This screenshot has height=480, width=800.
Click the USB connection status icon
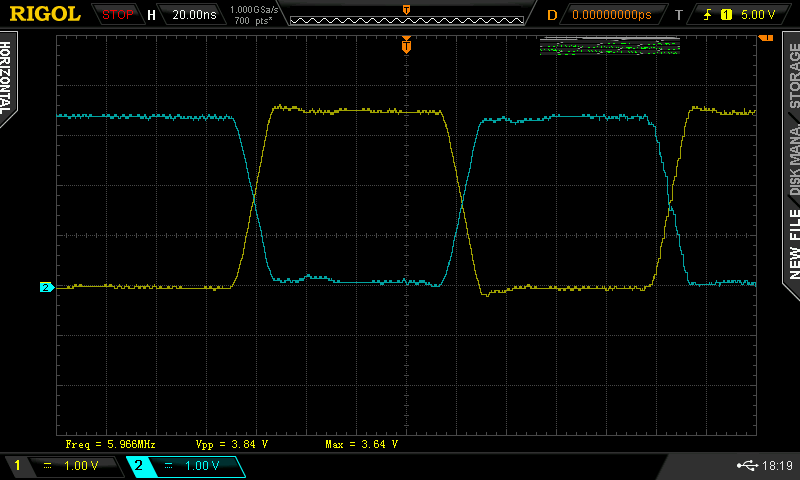(747, 465)
